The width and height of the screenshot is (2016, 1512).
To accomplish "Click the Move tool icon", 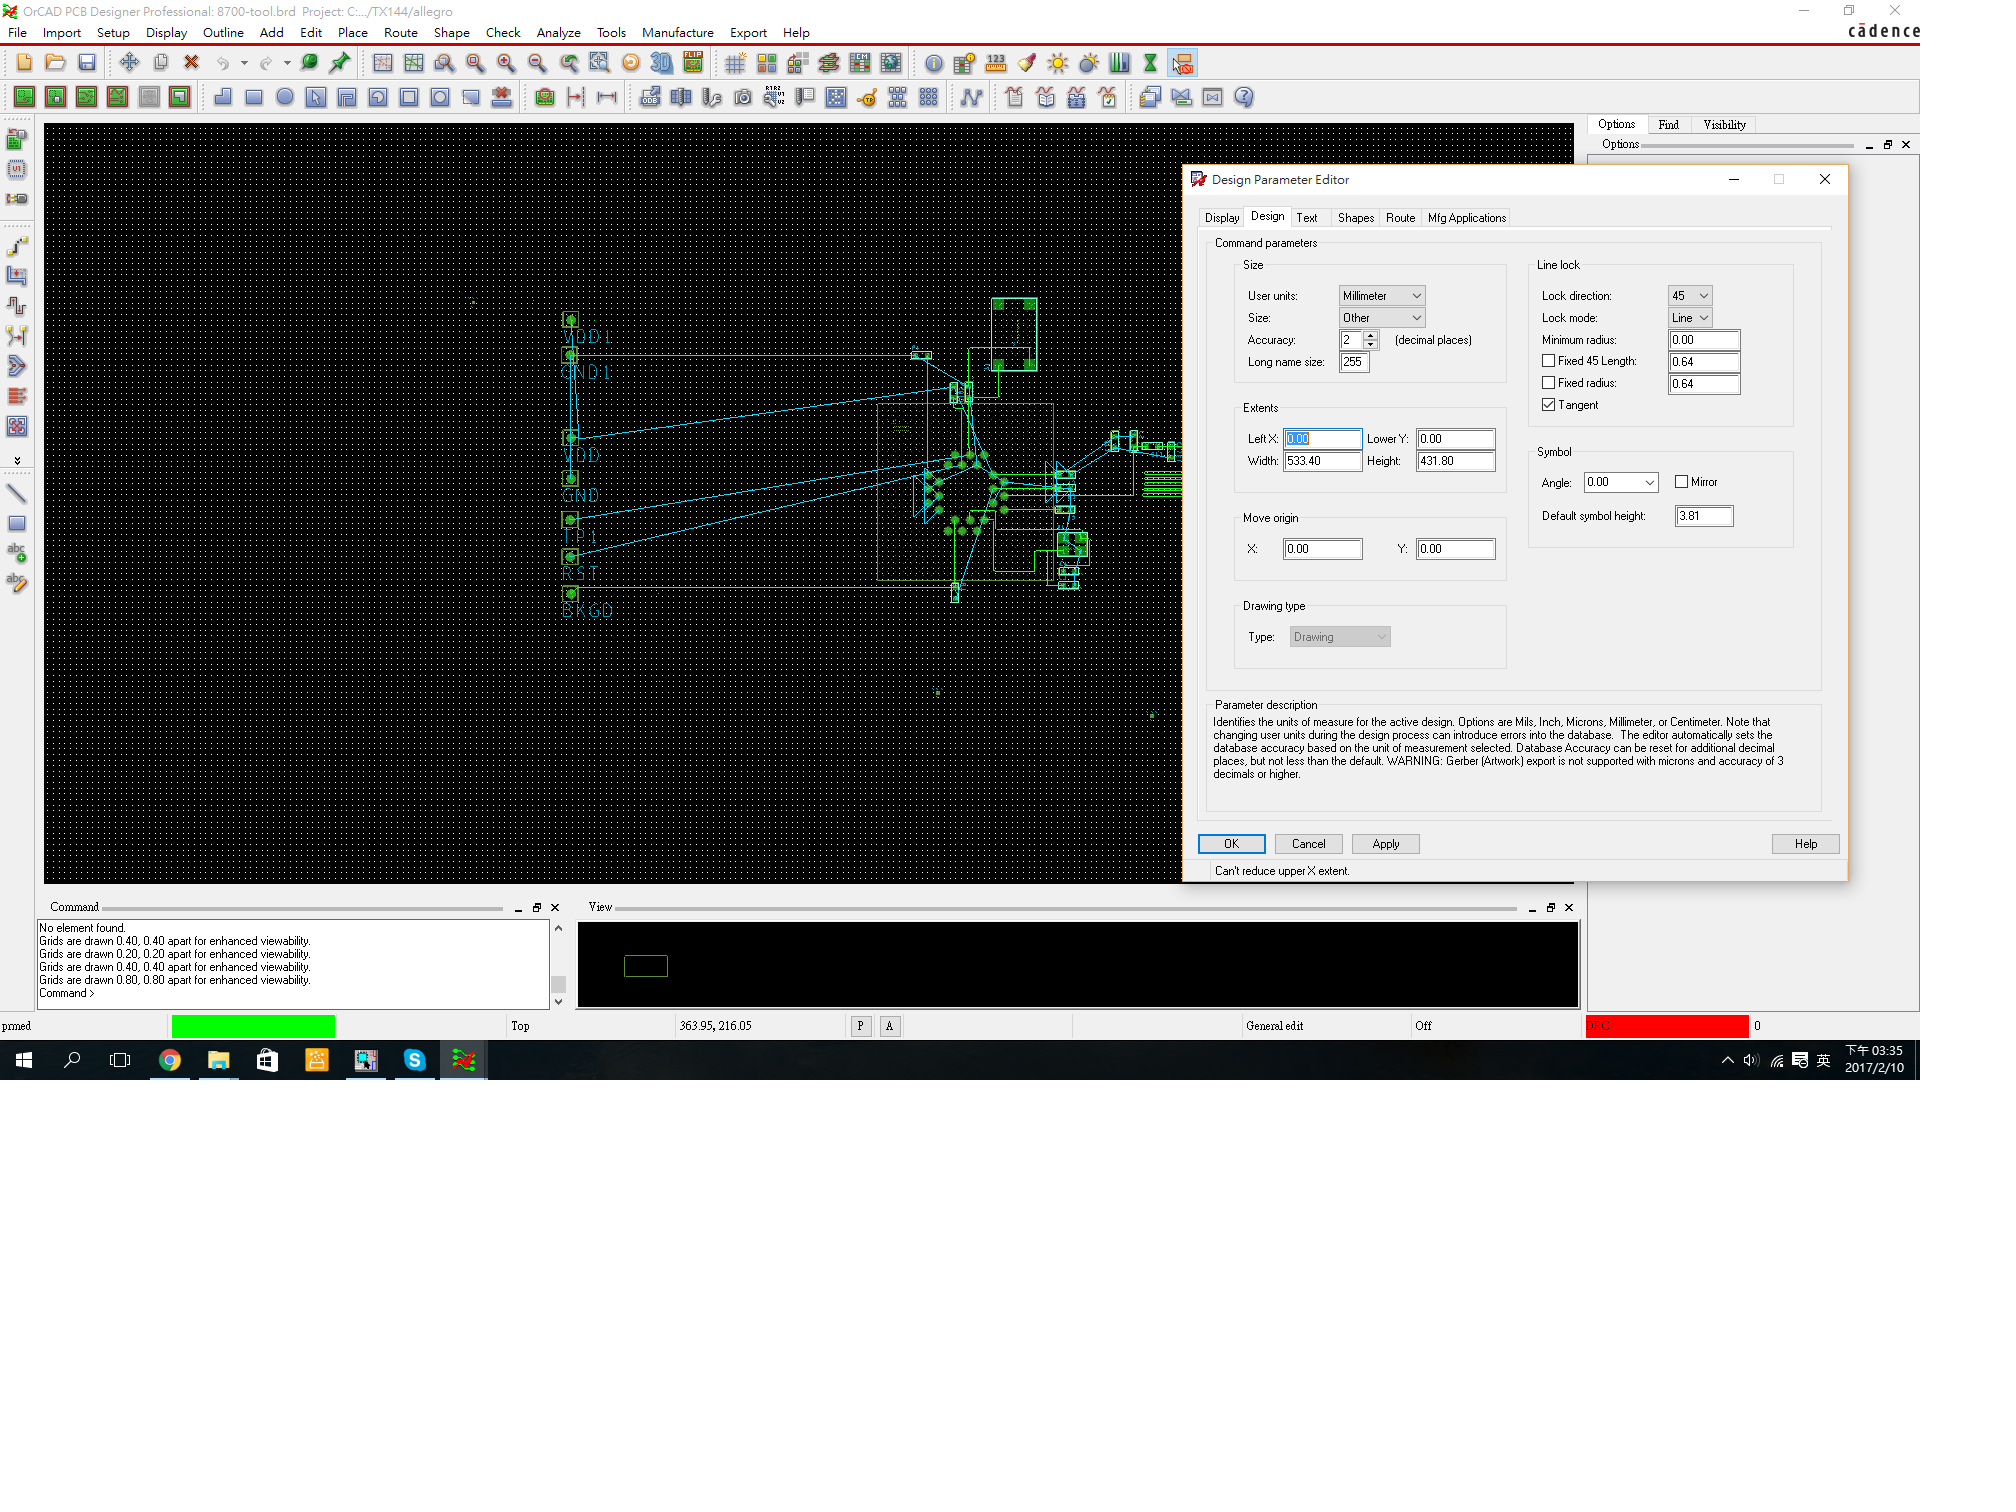I will click(129, 63).
